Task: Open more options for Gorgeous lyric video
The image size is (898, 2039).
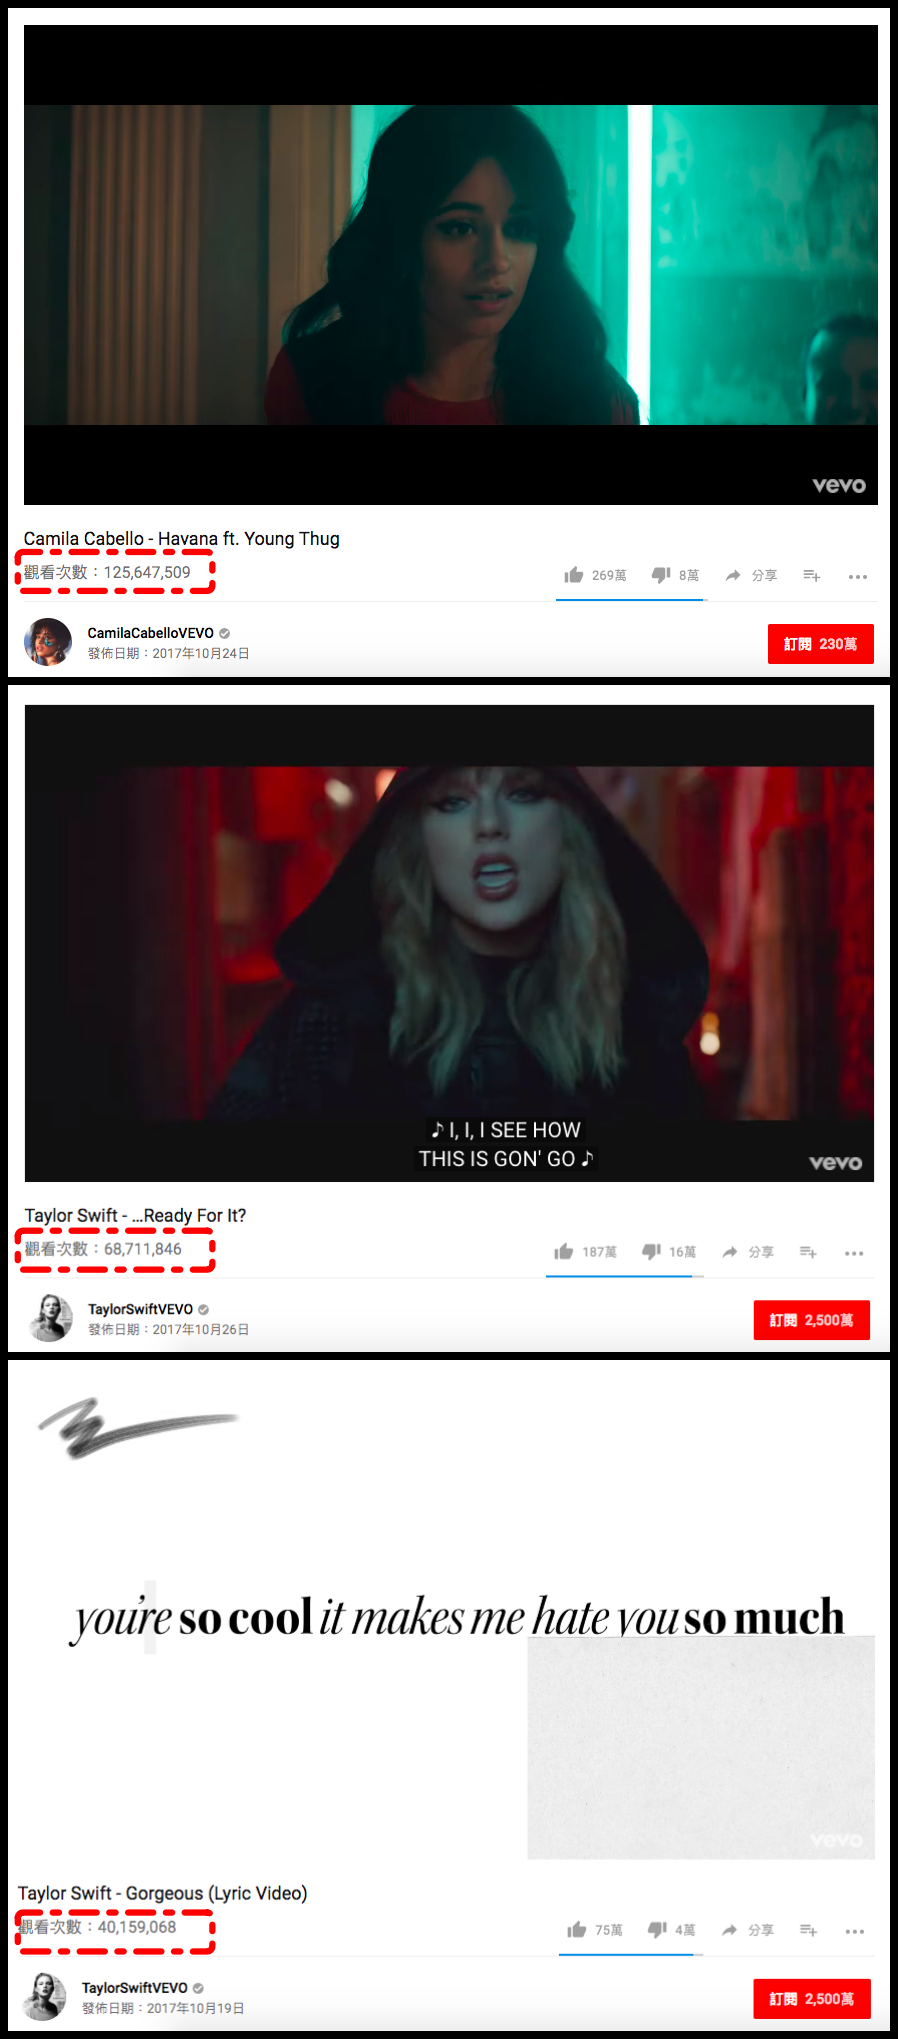Action: [x=854, y=1931]
